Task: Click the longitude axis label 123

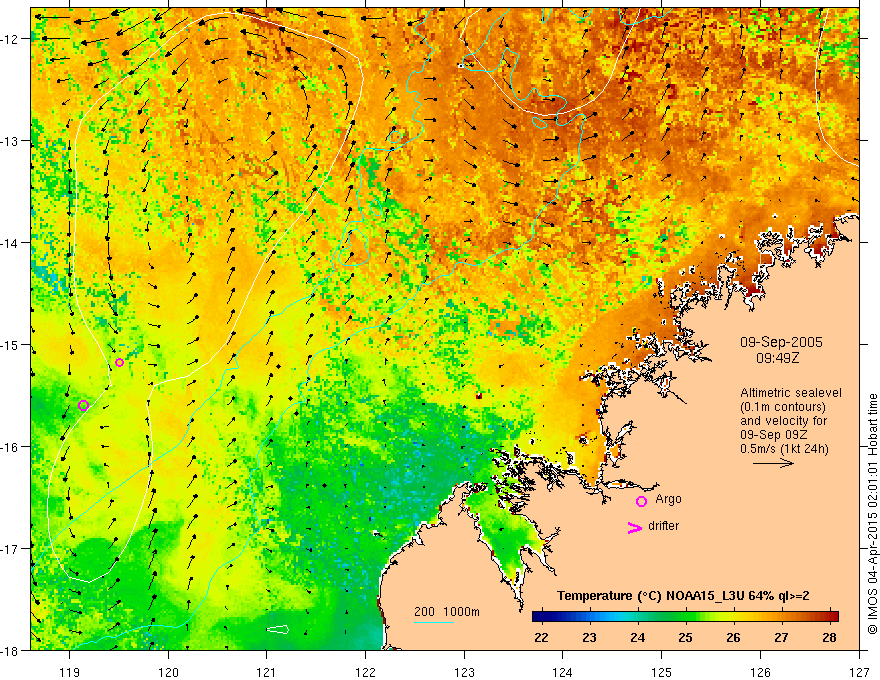Action: [464, 672]
